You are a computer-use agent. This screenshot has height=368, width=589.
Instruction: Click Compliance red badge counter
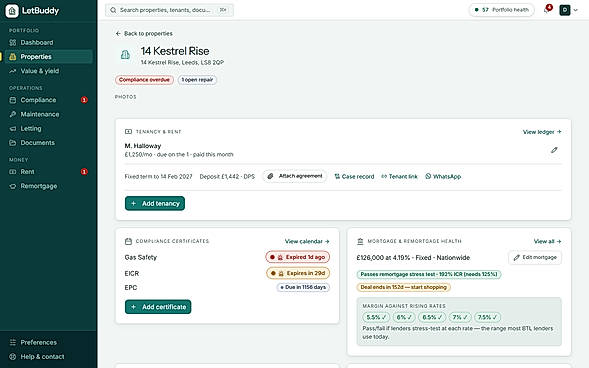[x=84, y=100]
